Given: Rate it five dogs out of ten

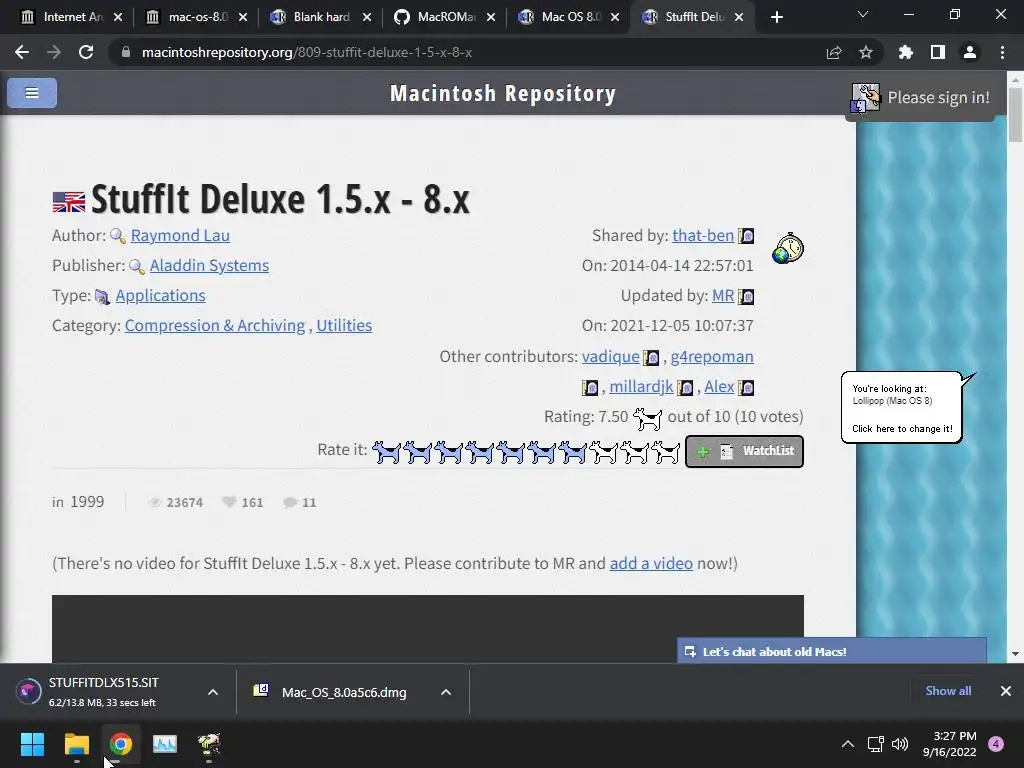Looking at the screenshot, I should point(511,451).
